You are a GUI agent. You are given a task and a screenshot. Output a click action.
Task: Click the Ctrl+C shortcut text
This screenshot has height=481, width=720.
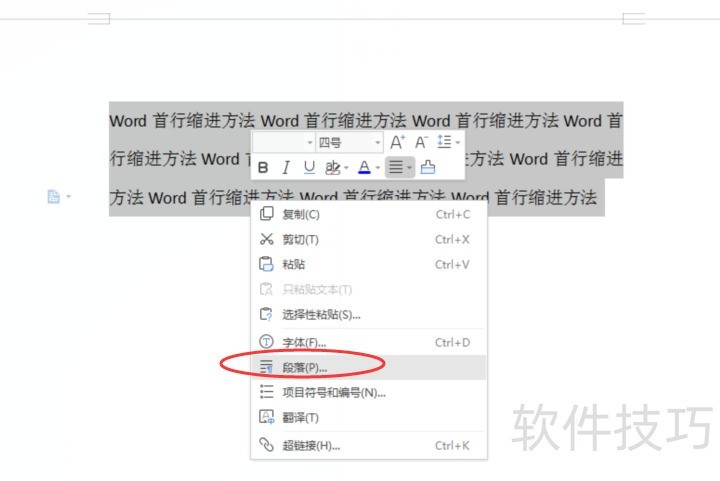453,214
